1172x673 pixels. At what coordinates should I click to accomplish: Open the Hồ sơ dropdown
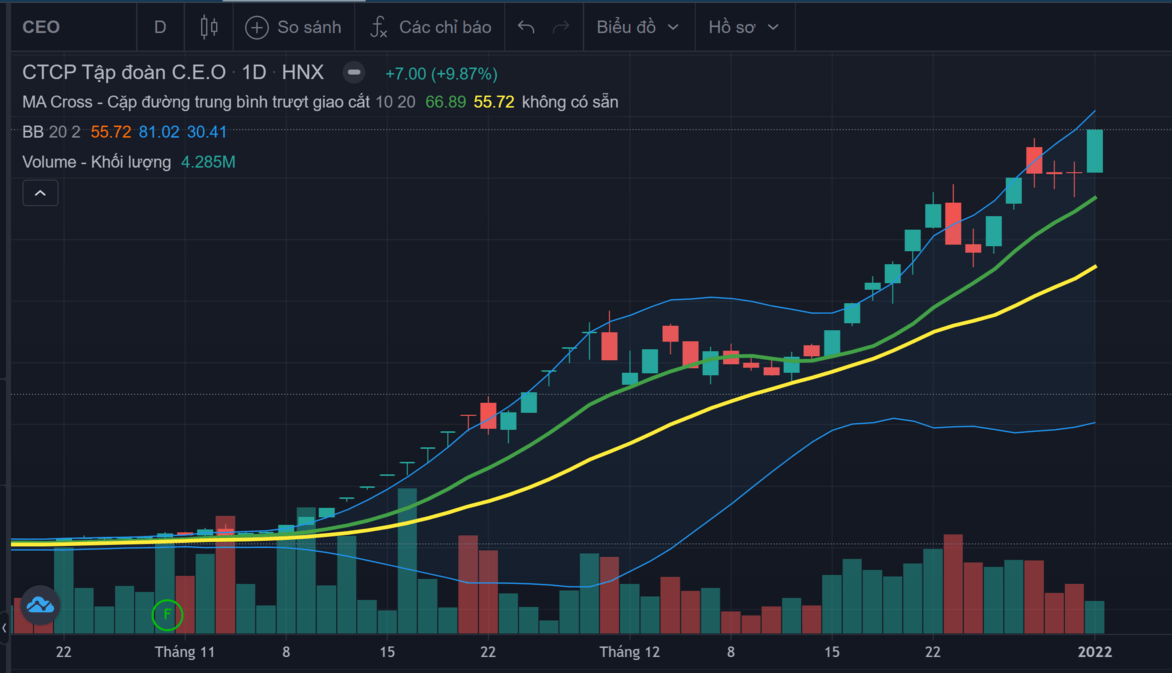pos(743,27)
